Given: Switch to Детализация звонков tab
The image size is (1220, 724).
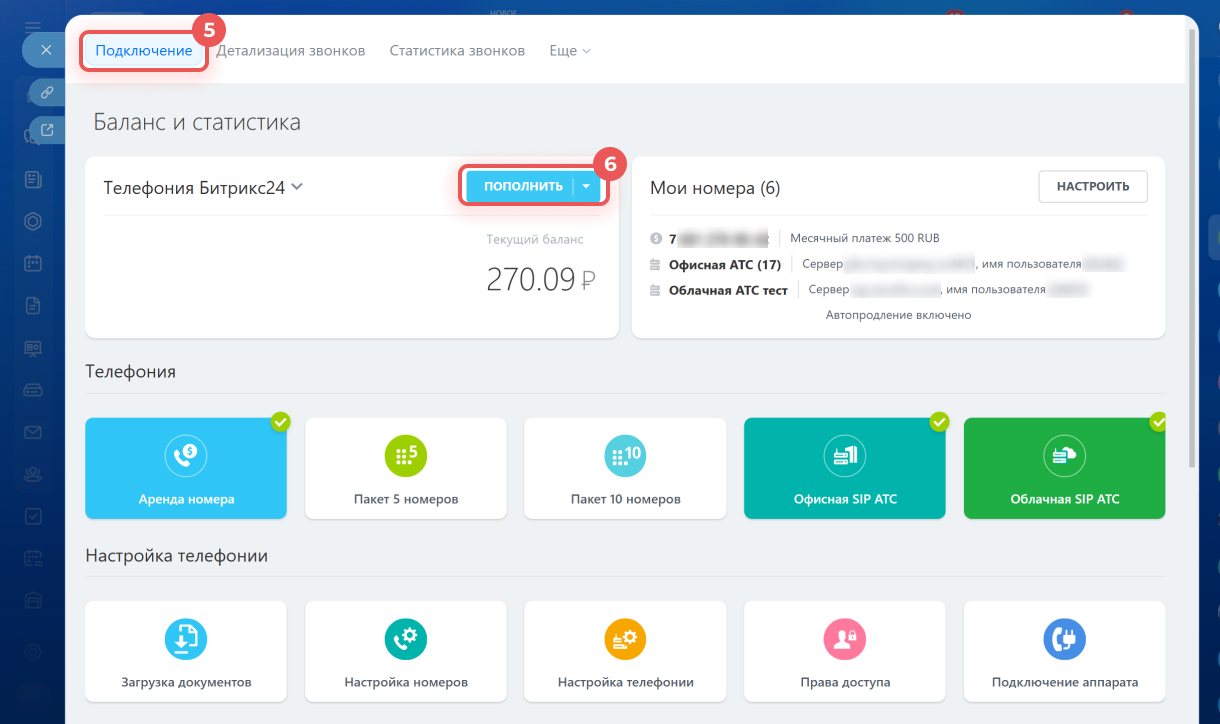Looking at the screenshot, I should [291, 51].
